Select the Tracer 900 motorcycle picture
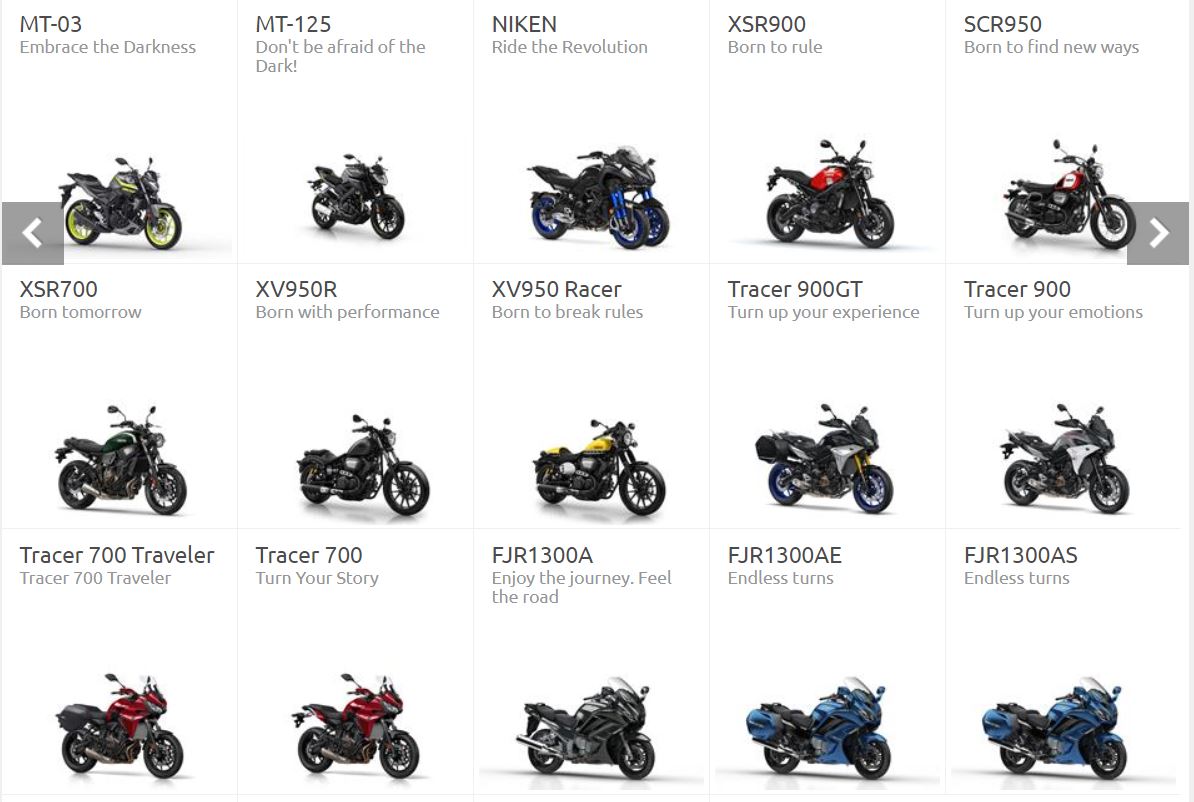This screenshot has width=1194, height=802. coord(1065,459)
